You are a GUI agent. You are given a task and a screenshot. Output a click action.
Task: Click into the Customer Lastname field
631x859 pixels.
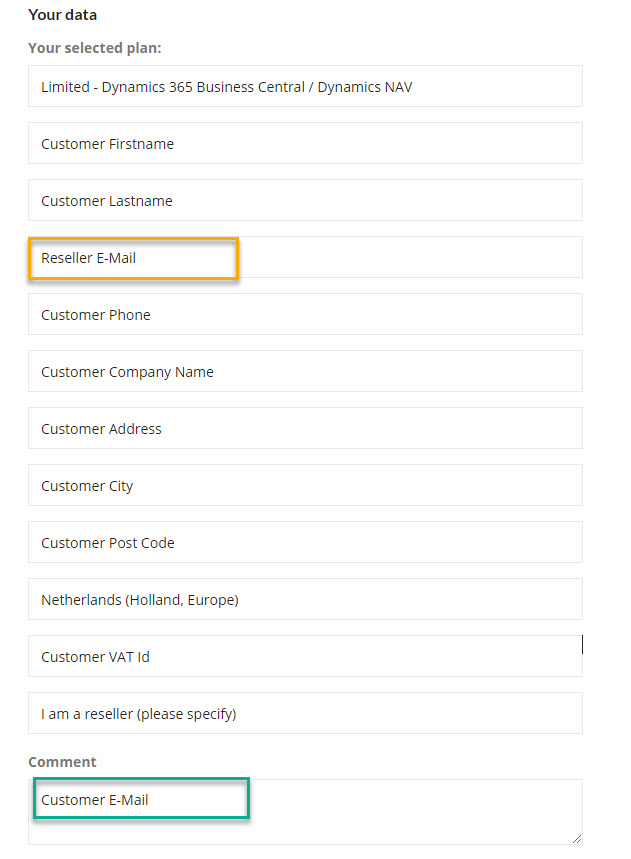point(305,201)
